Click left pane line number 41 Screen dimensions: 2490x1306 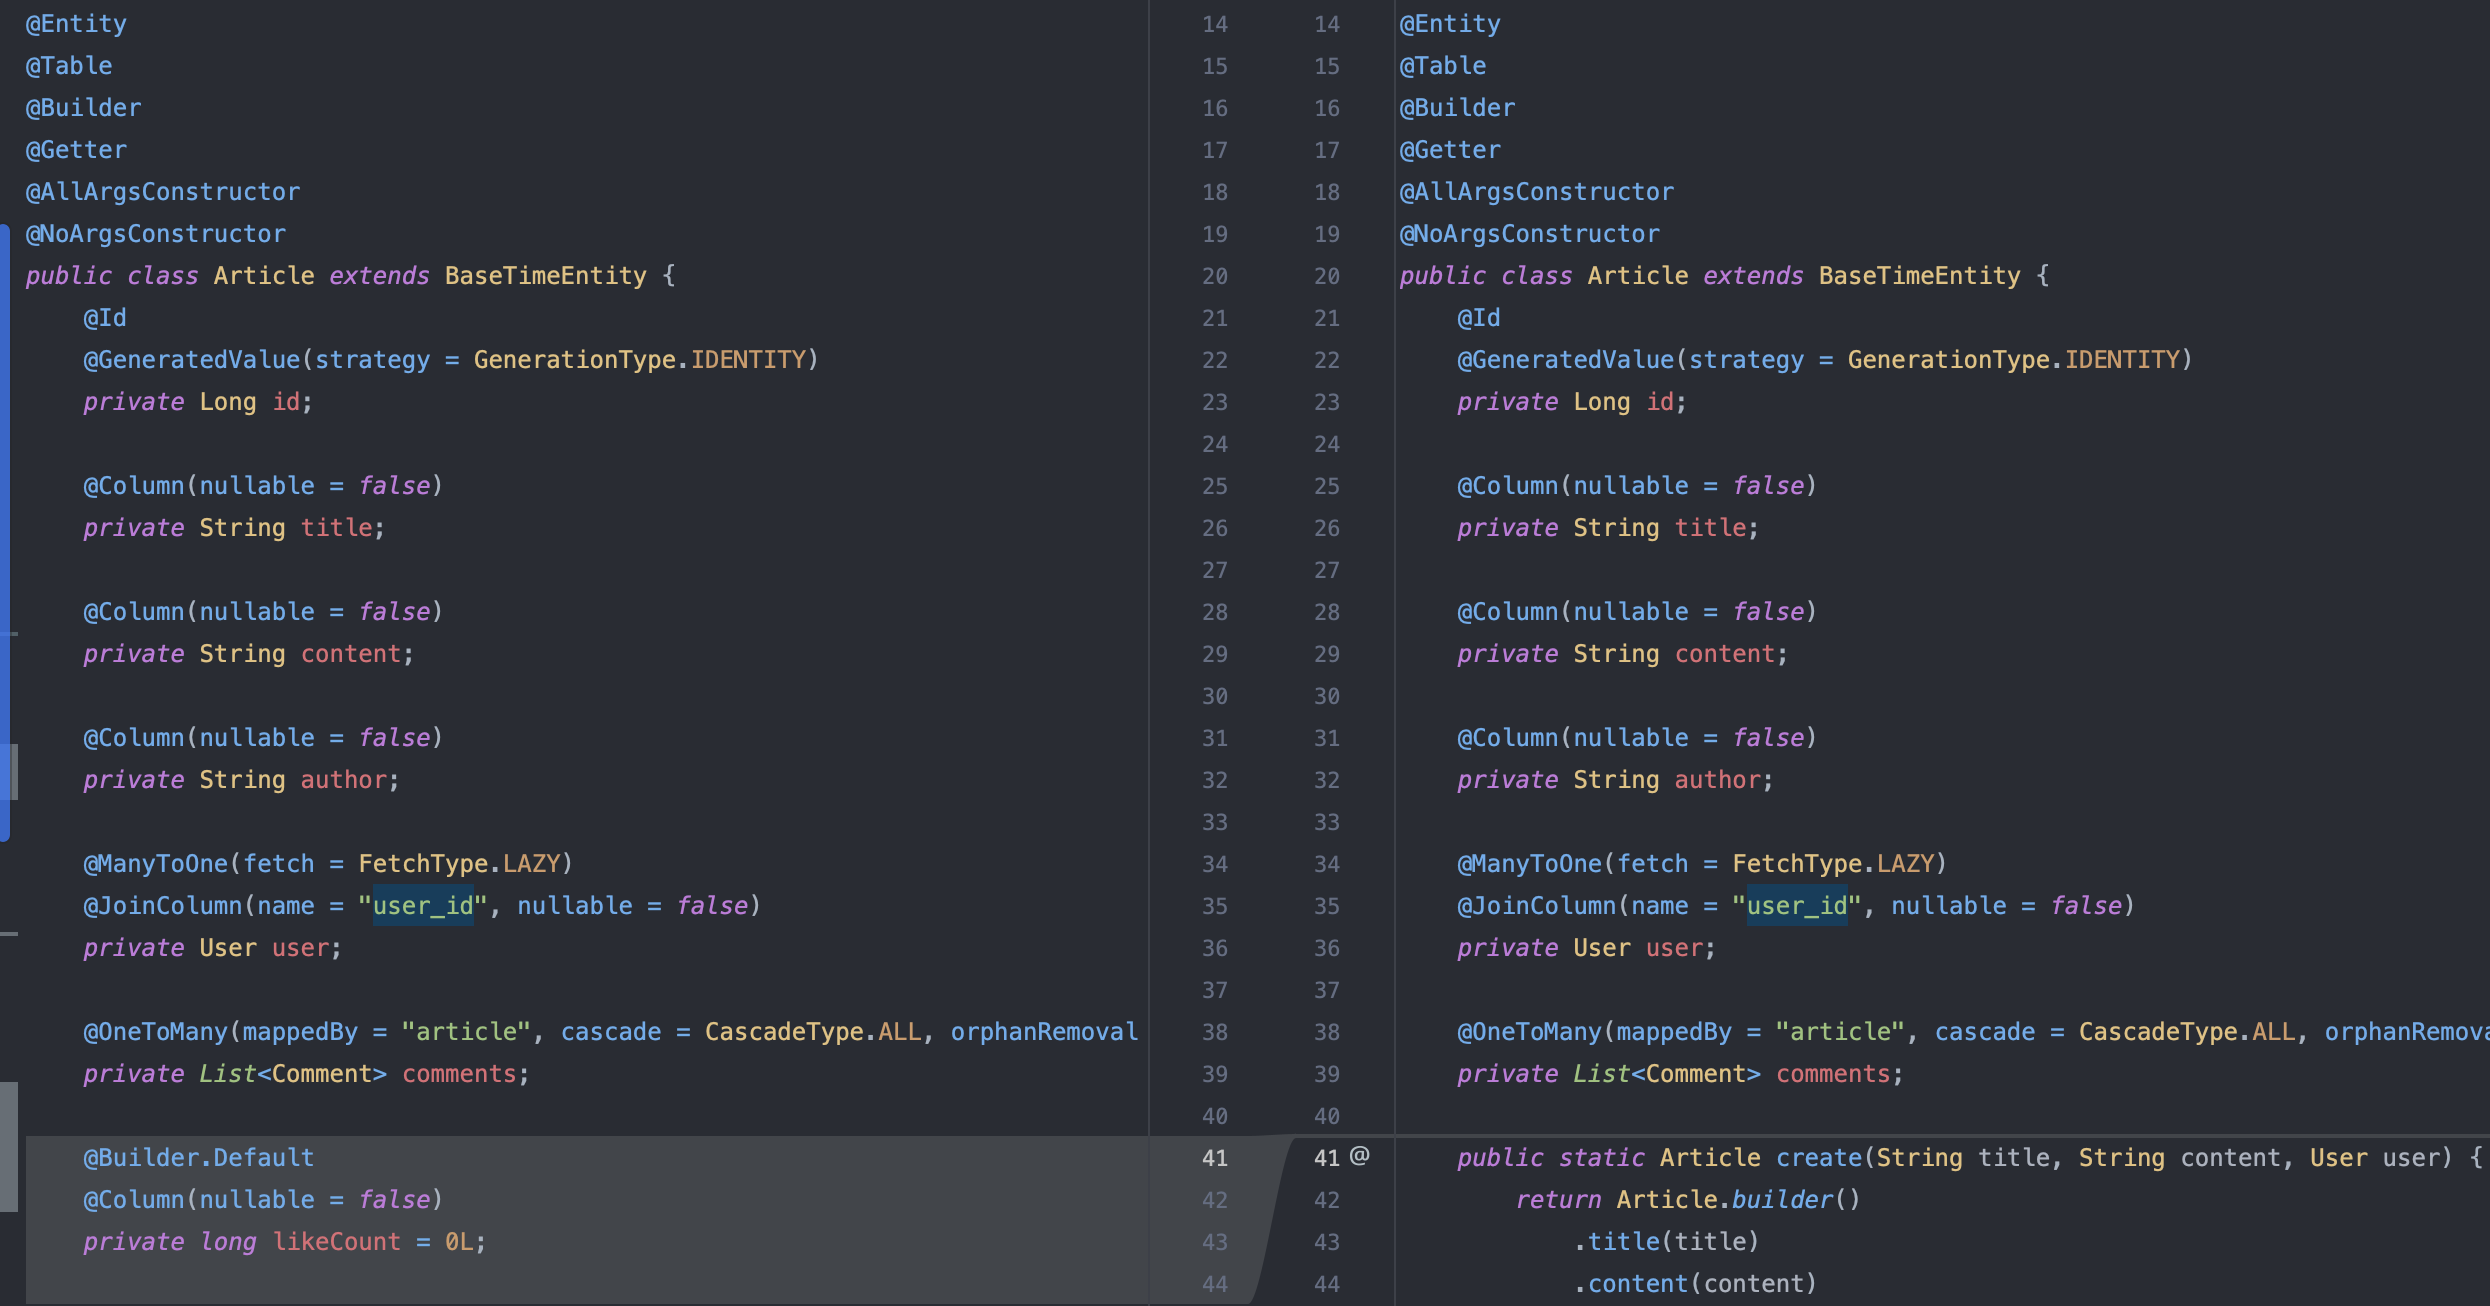tap(1214, 1158)
